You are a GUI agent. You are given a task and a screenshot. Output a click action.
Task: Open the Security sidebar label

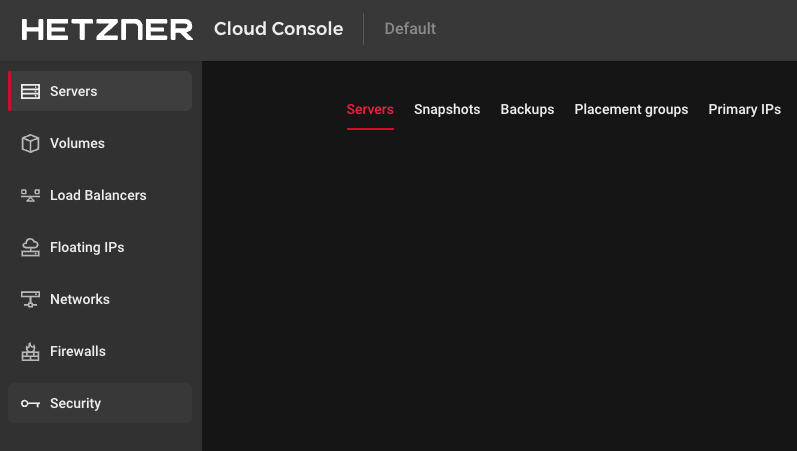75,403
